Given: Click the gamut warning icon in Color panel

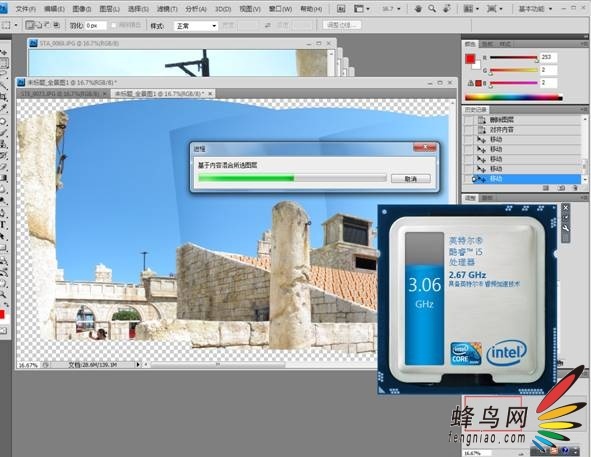Looking at the screenshot, I should click(470, 83).
